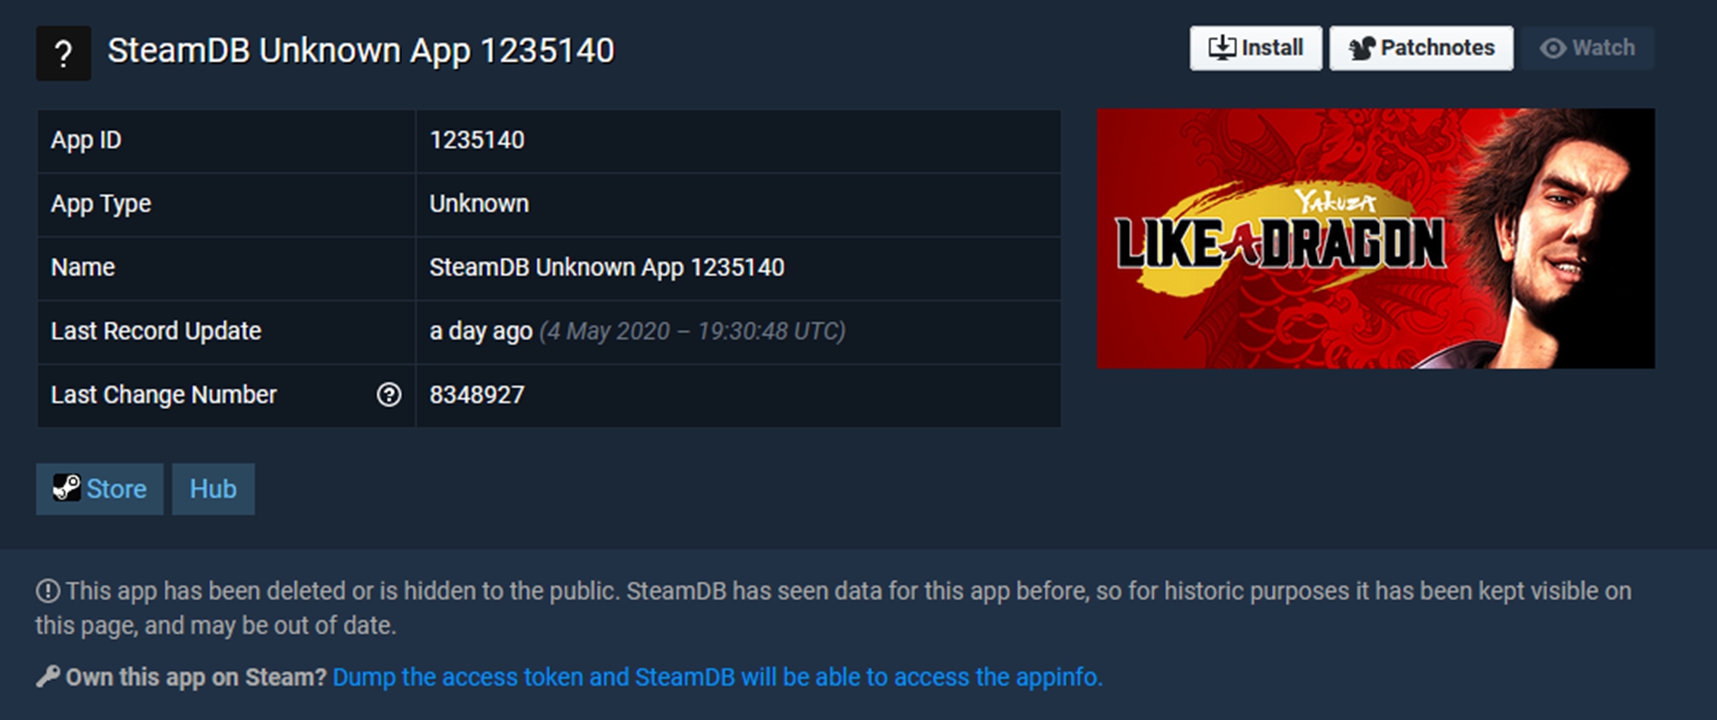Screen dimensions: 1717x720
Task: Click the App ID value 1235140
Action: (x=477, y=140)
